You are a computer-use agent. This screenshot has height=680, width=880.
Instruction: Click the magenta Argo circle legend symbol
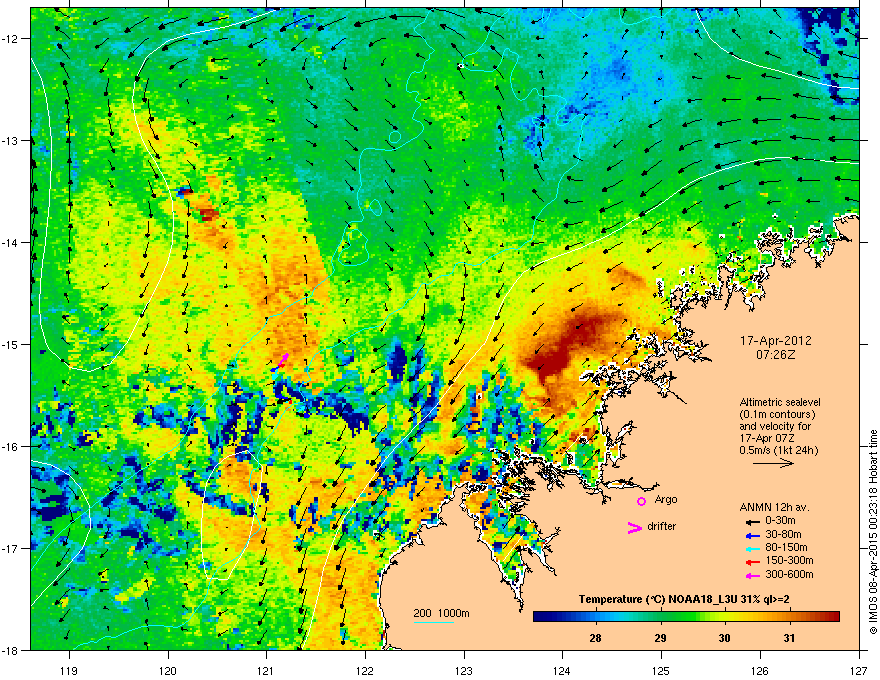[641, 501]
